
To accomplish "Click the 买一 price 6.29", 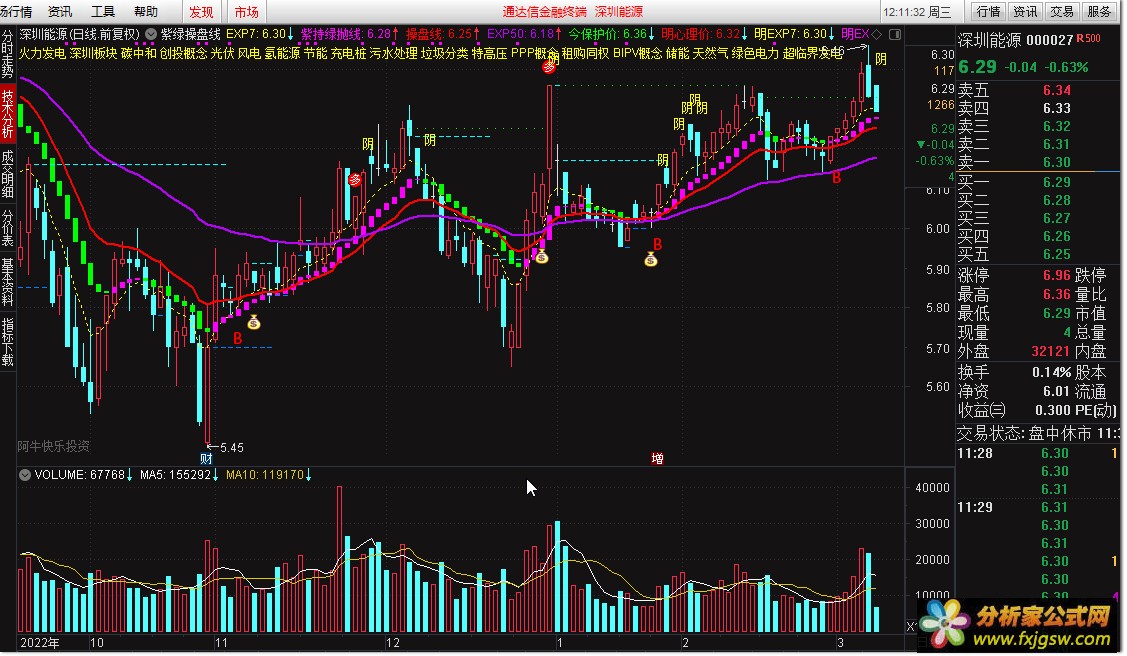I will click(x=1057, y=183).
